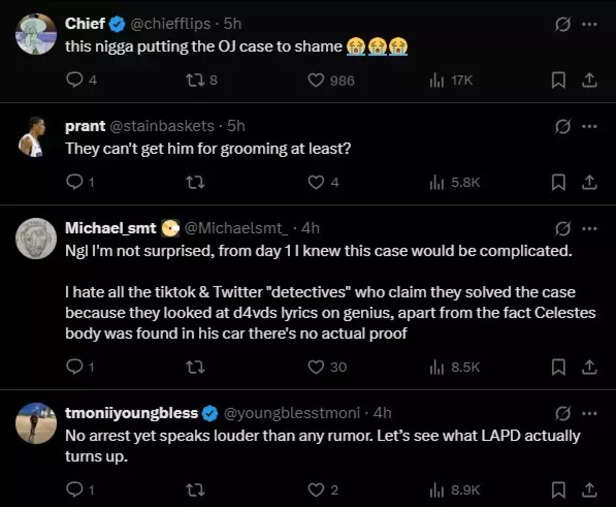616x507 pixels.
Task: Share Chief's tweet
Action: pos(589,80)
